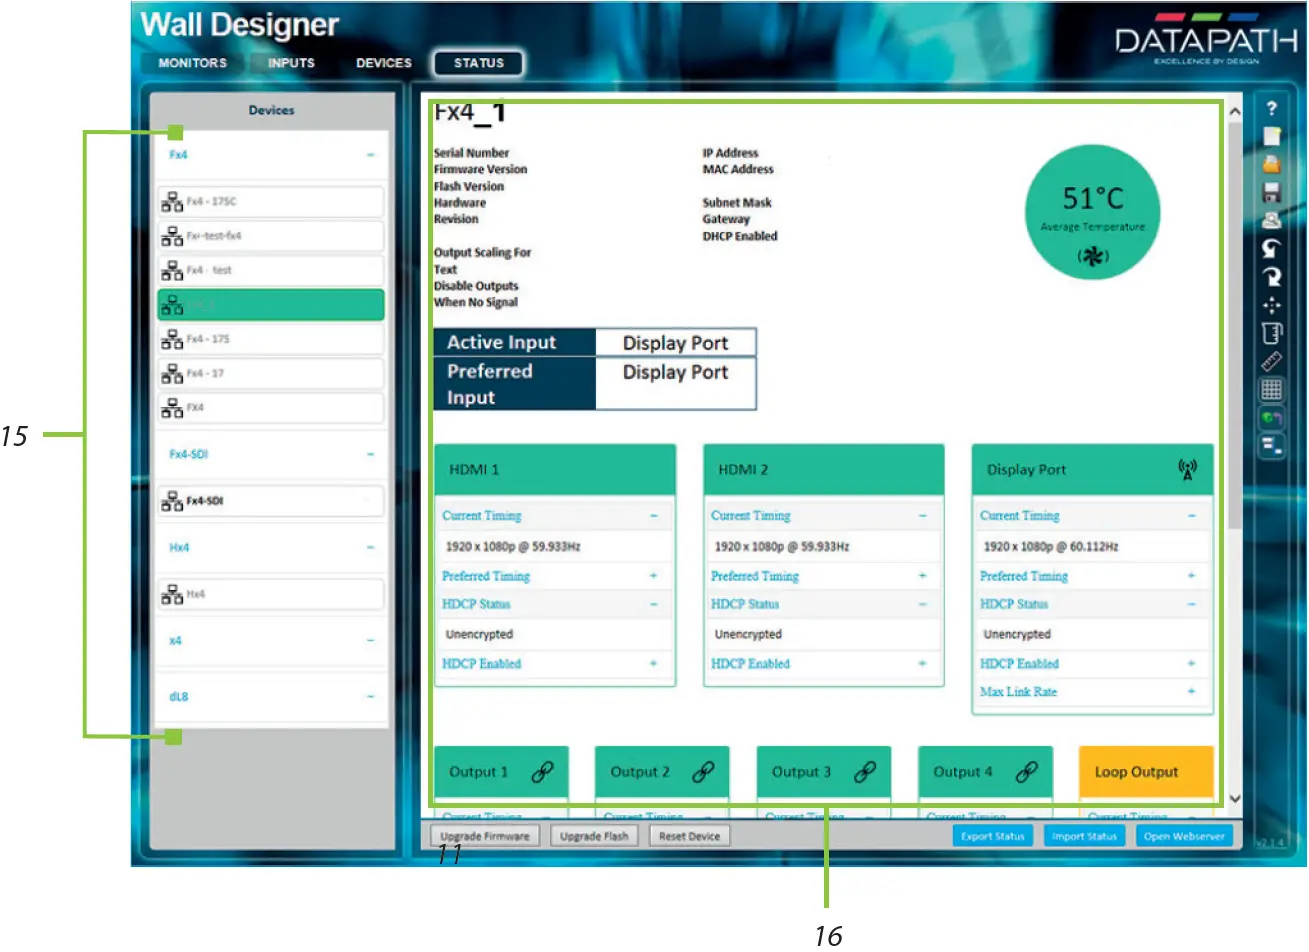
Task: Click the Export Status button
Action: (993, 836)
